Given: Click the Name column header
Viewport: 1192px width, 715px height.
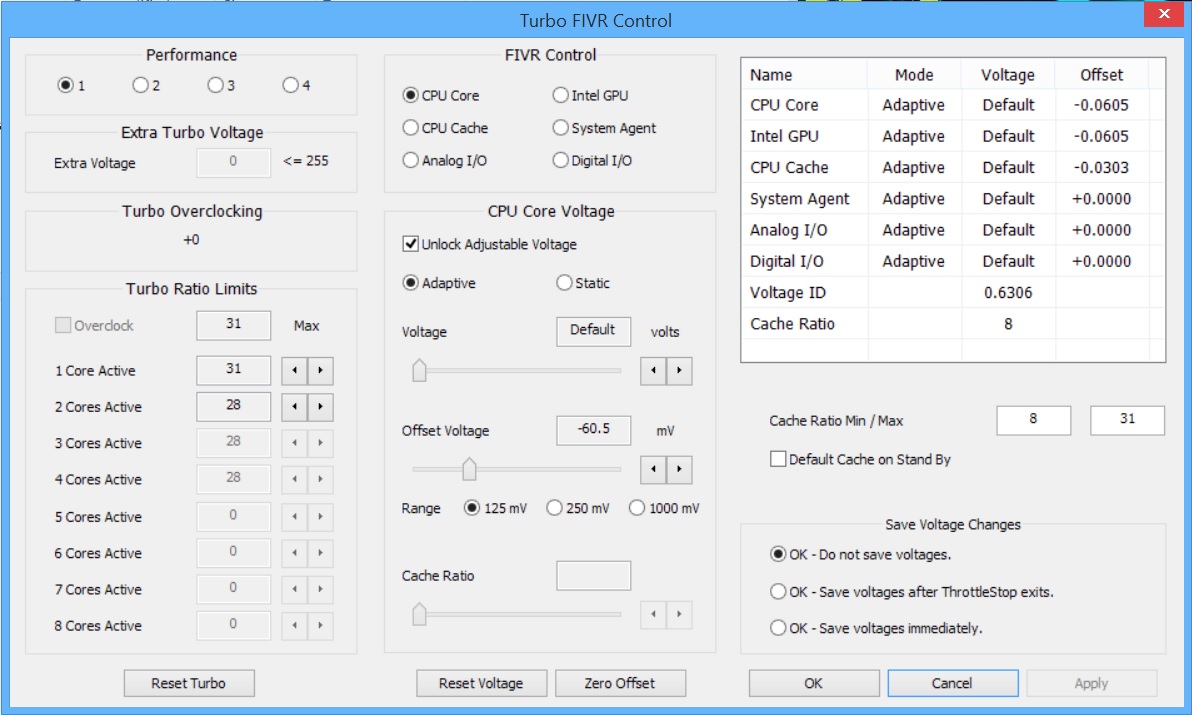Looking at the screenshot, I should click(804, 74).
